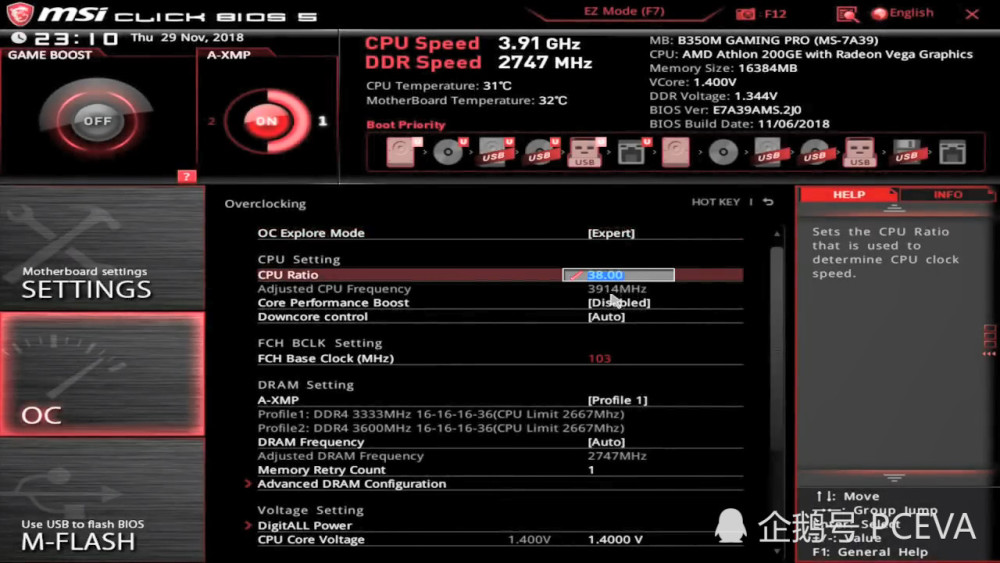Close the BIOS with the X icon
This screenshot has height=563, width=1000.
pyautogui.click(x=971, y=13)
